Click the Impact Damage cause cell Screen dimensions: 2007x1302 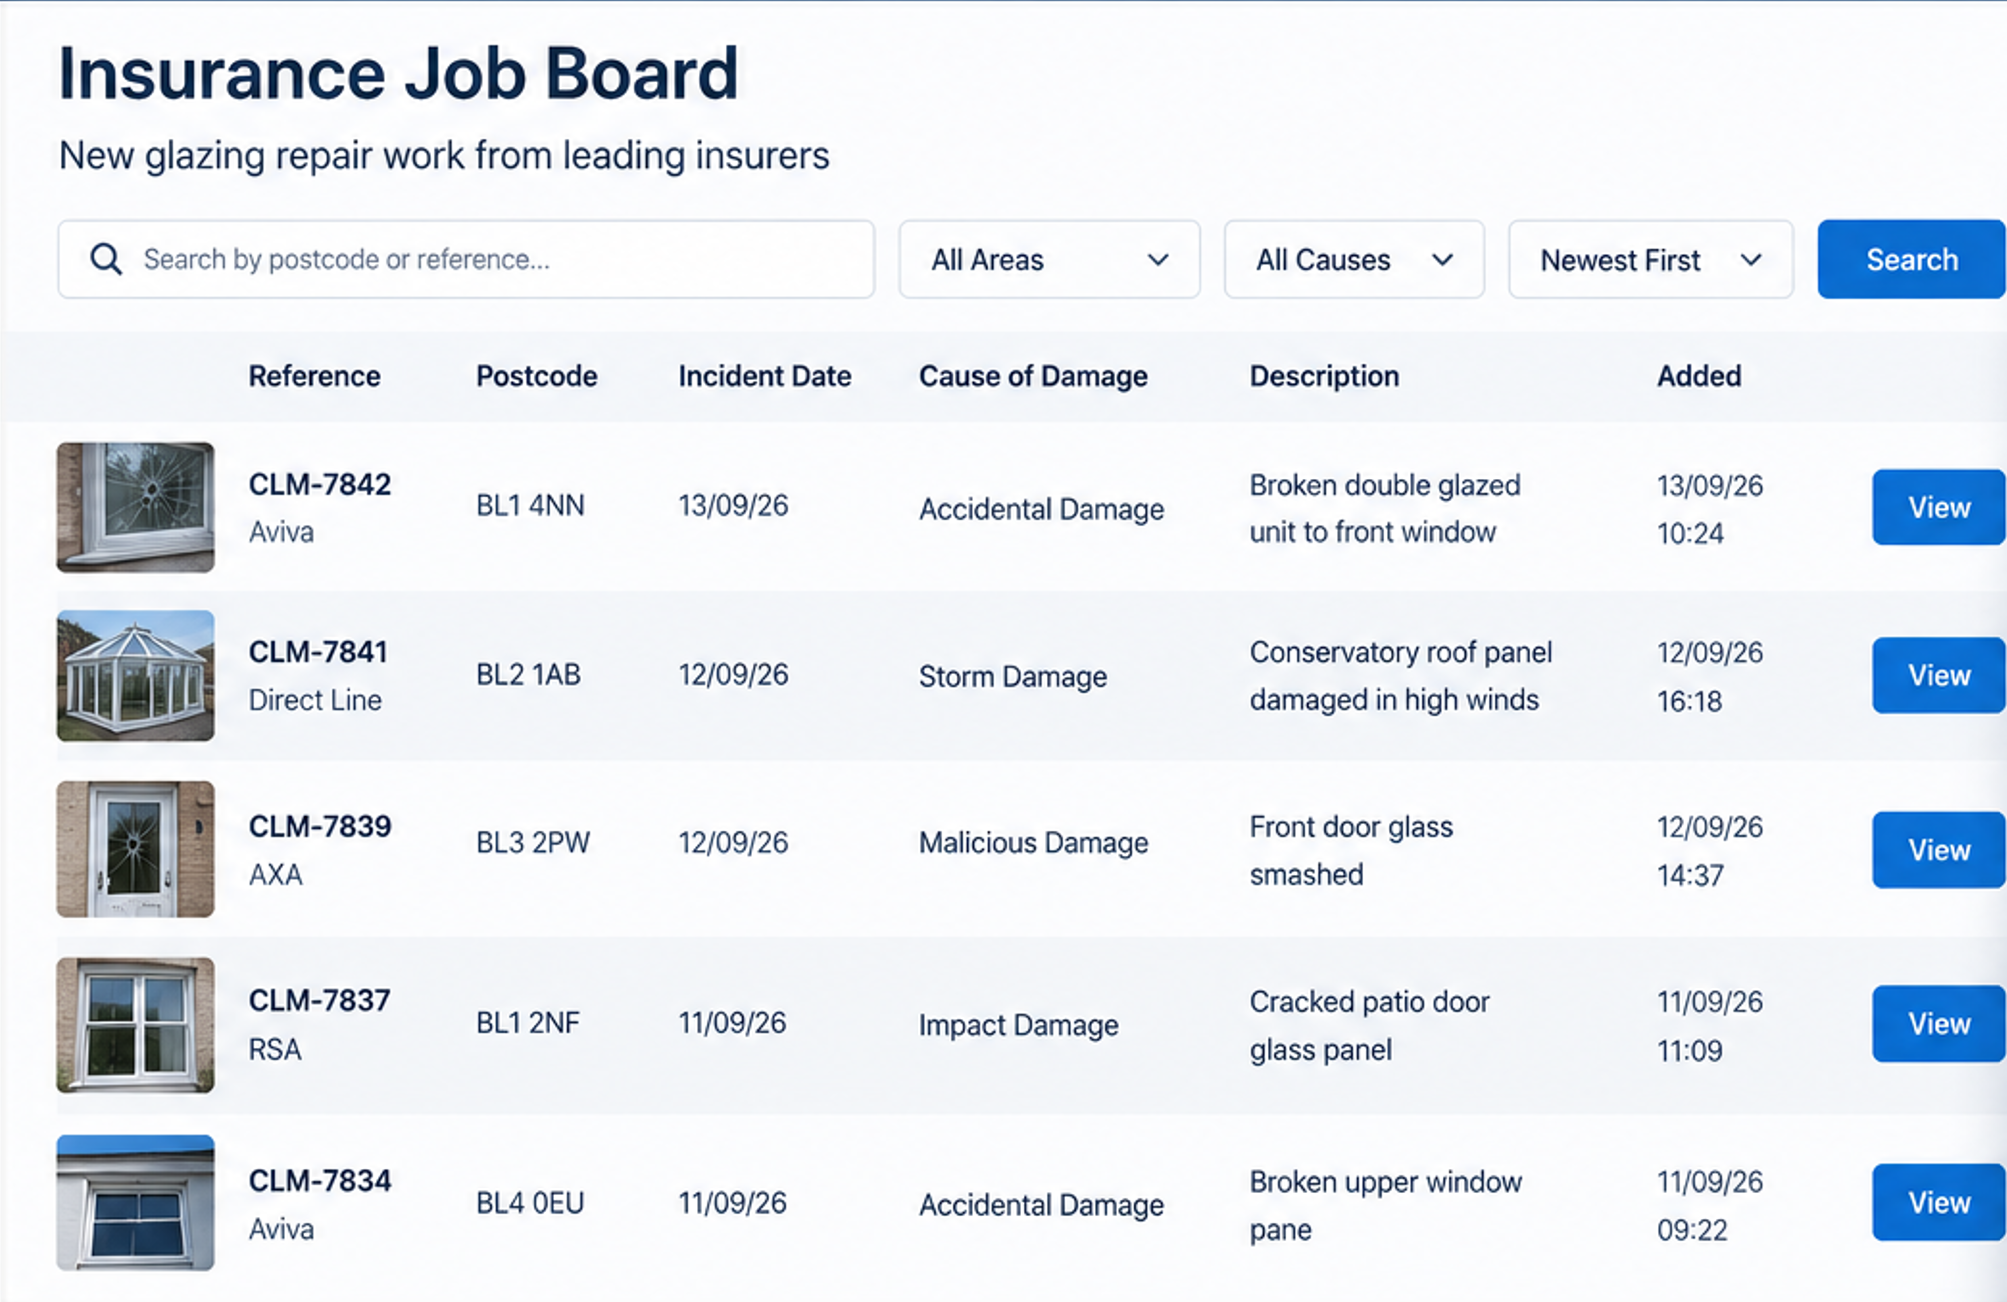coord(1018,1025)
